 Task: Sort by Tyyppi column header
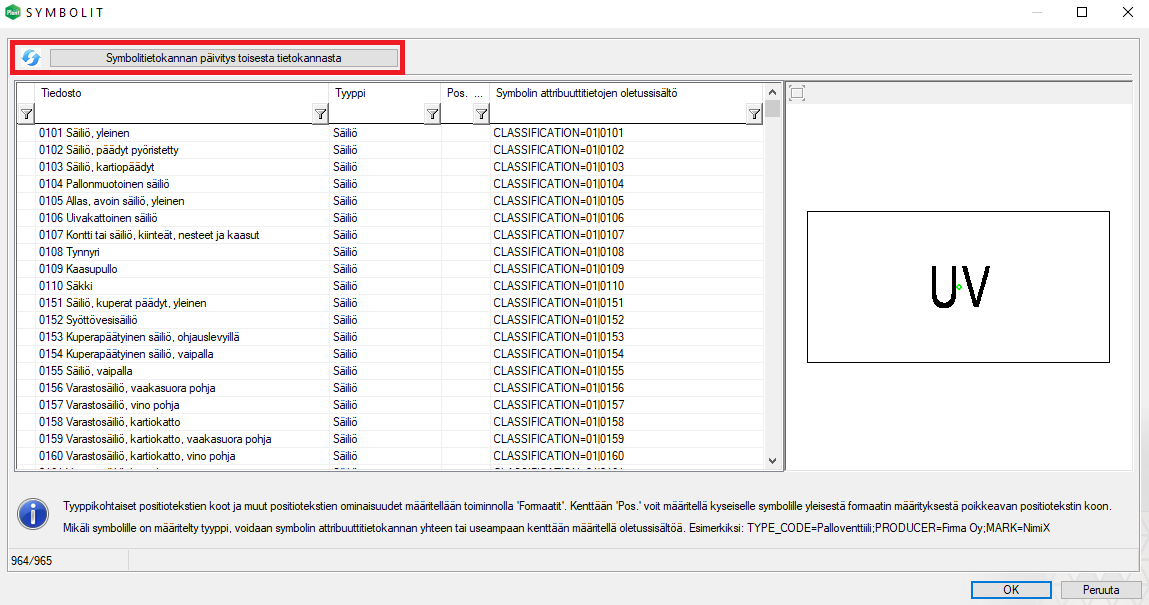pyautogui.click(x=384, y=93)
